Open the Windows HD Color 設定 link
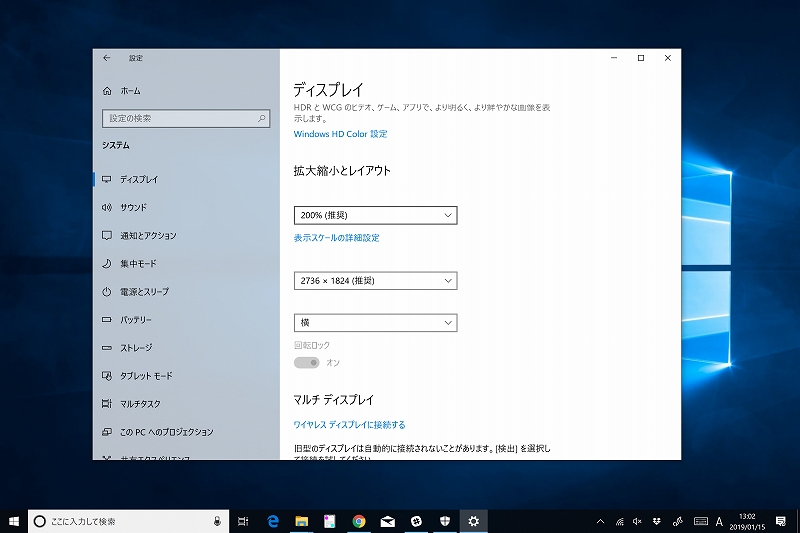Viewport: 800px width, 533px height. [x=340, y=134]
